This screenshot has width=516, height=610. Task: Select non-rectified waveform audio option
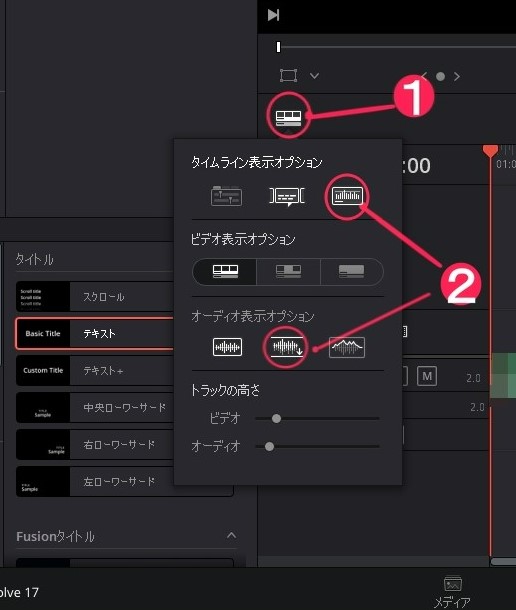pos(227,347)
